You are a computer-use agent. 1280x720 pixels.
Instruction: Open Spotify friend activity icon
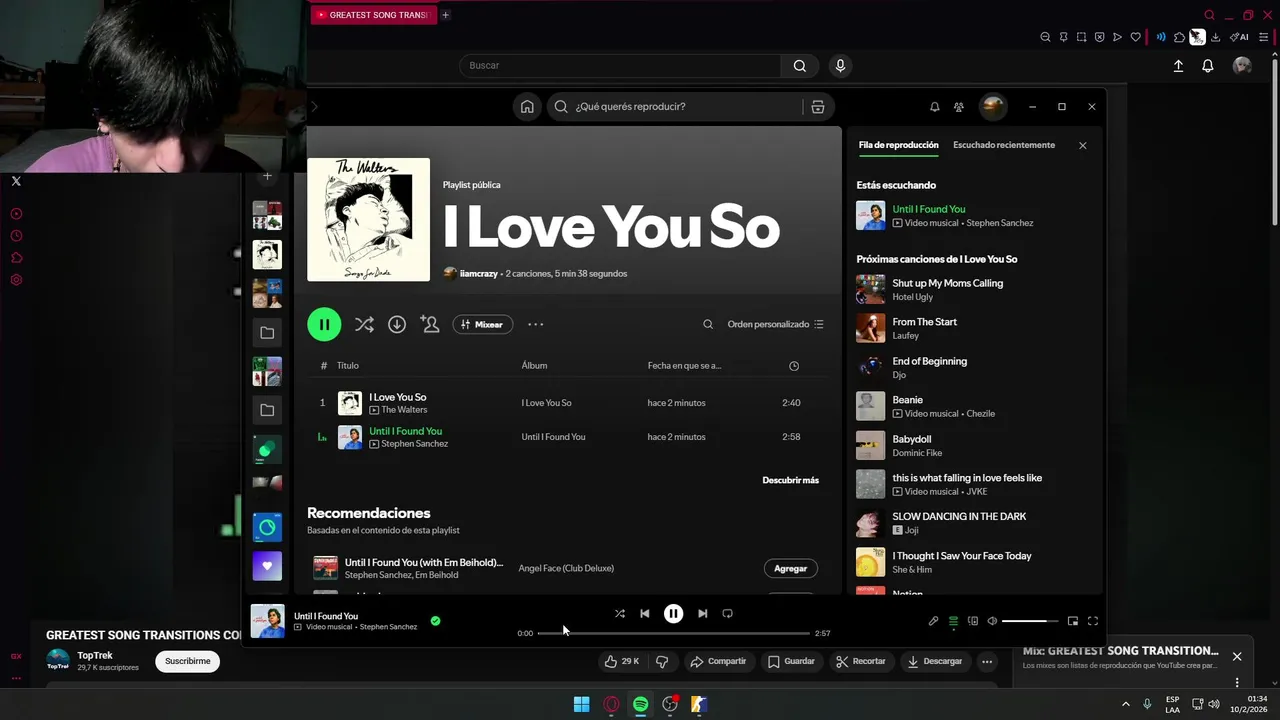pos(959,107)
